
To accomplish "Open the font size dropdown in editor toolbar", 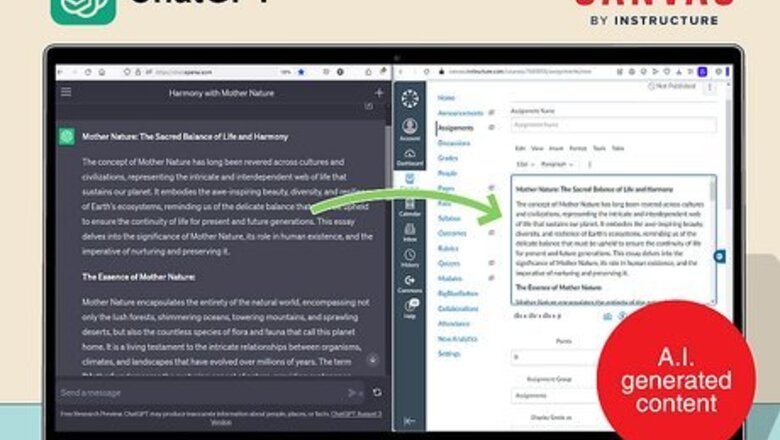I will [x=525, y=164].
